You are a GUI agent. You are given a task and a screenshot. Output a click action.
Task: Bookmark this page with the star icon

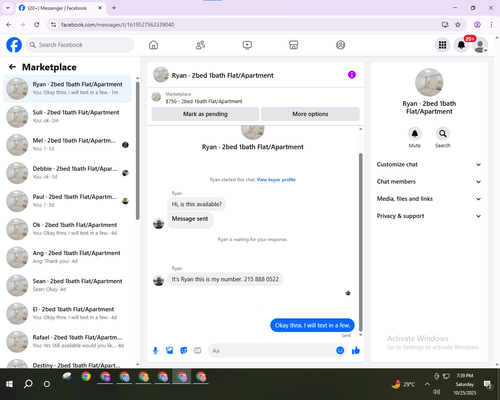pyautogui.click(x=458, y=24)
